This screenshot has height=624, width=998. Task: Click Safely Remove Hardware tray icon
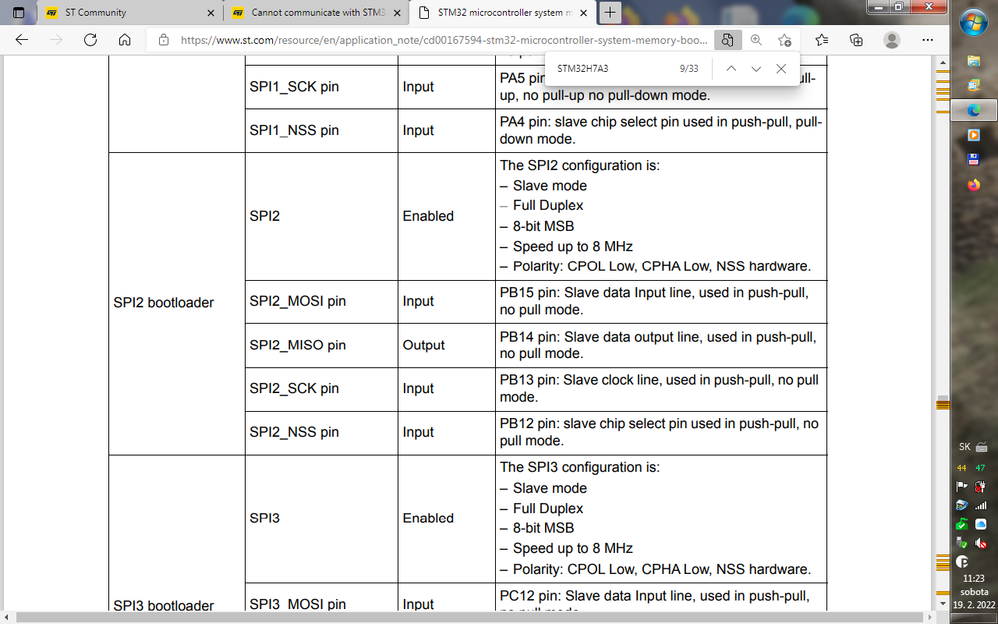pos(962,543)
